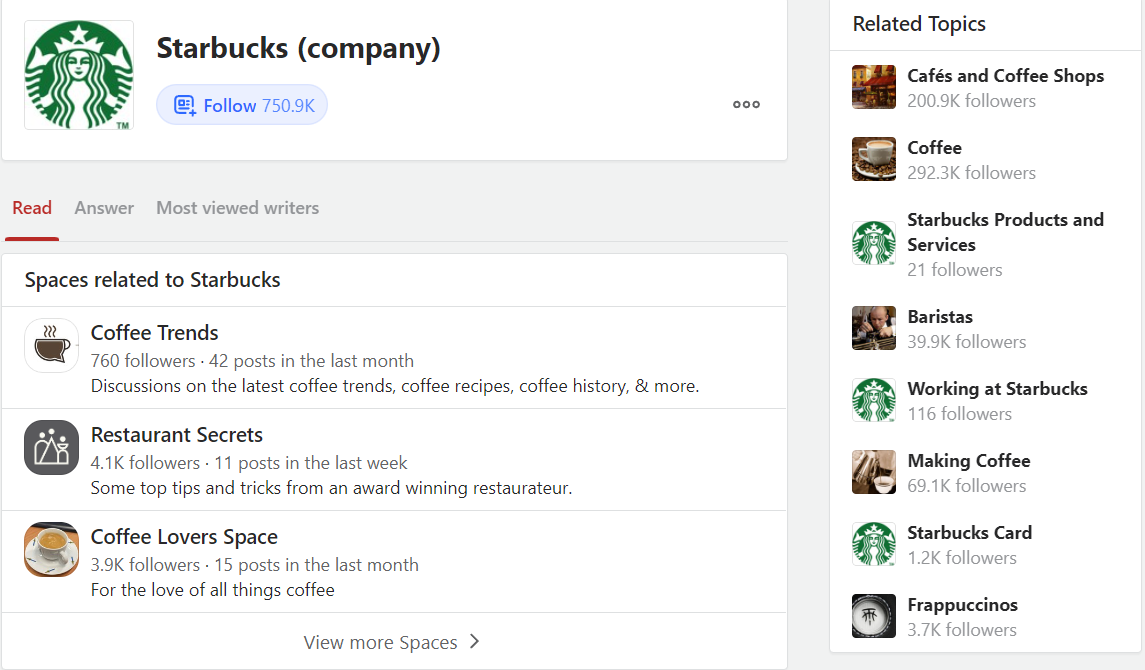1145x670 pixels.
Task: Click the '69.1K followers' count
Action: click(966, 486)
